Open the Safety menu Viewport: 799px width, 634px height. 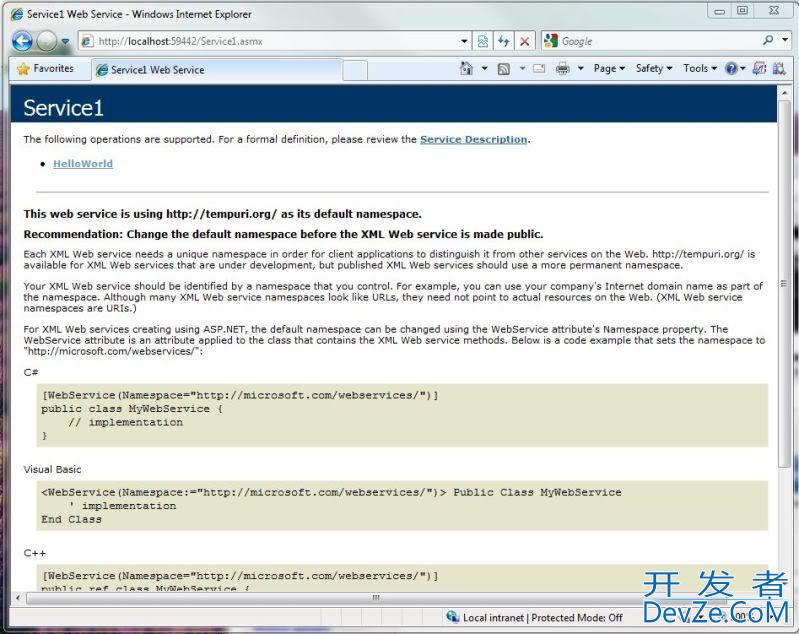point(654,68)
